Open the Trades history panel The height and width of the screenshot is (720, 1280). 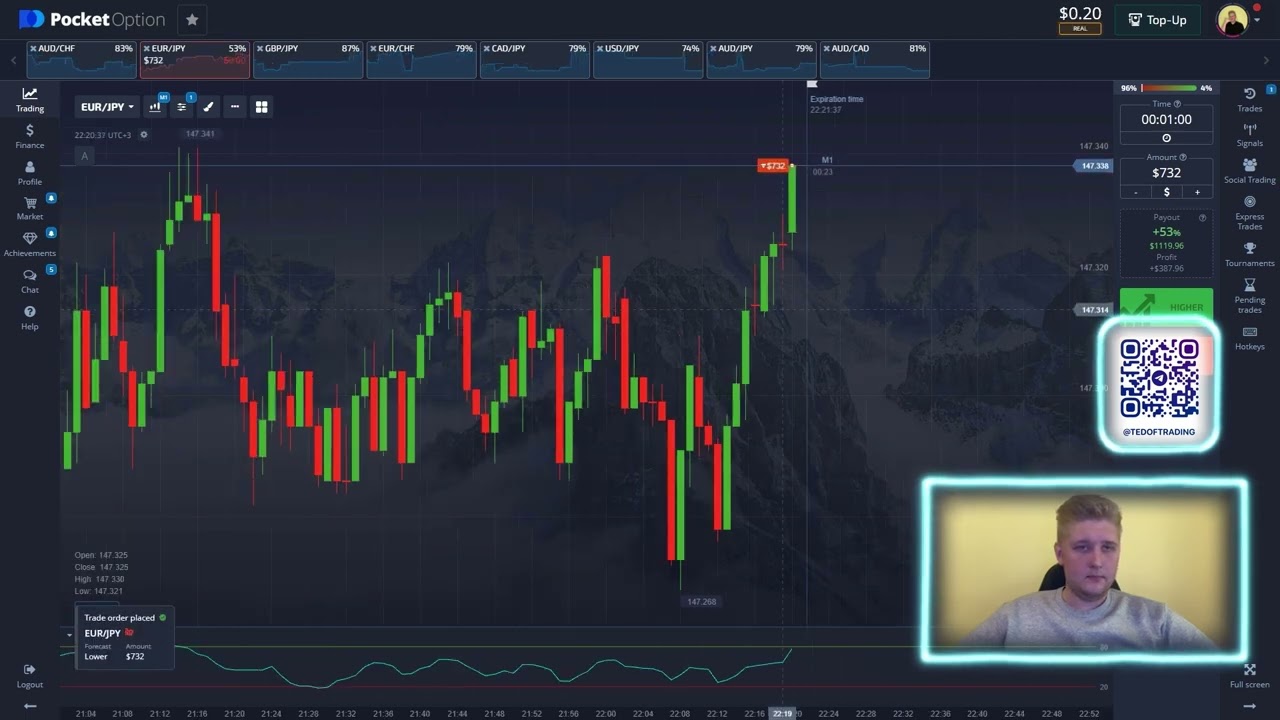click(1249, 99)
